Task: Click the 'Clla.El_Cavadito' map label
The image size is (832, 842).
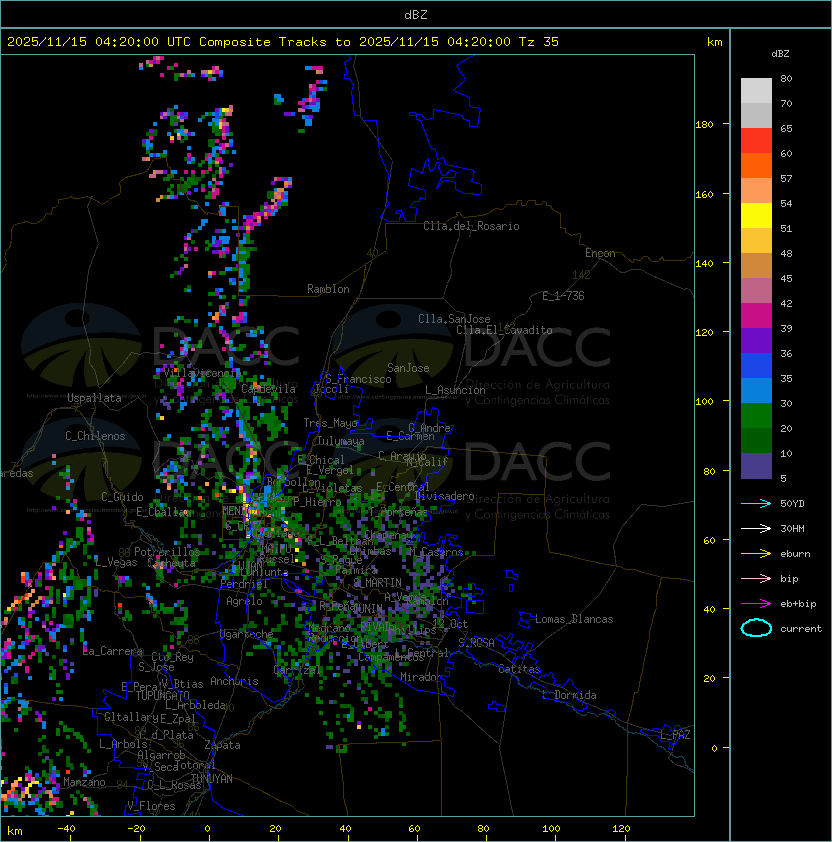Action: pyautogui.click(x=504, y=330)
